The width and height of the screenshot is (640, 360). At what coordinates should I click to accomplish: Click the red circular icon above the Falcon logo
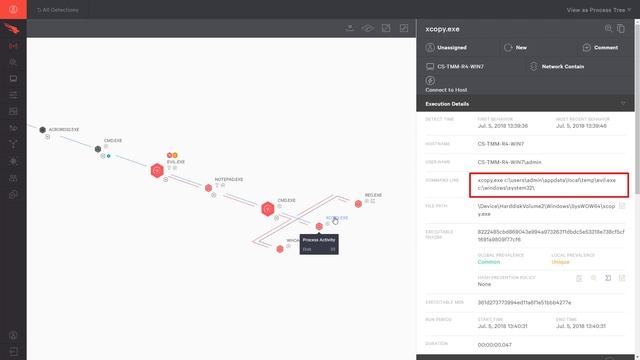[13, 9]
